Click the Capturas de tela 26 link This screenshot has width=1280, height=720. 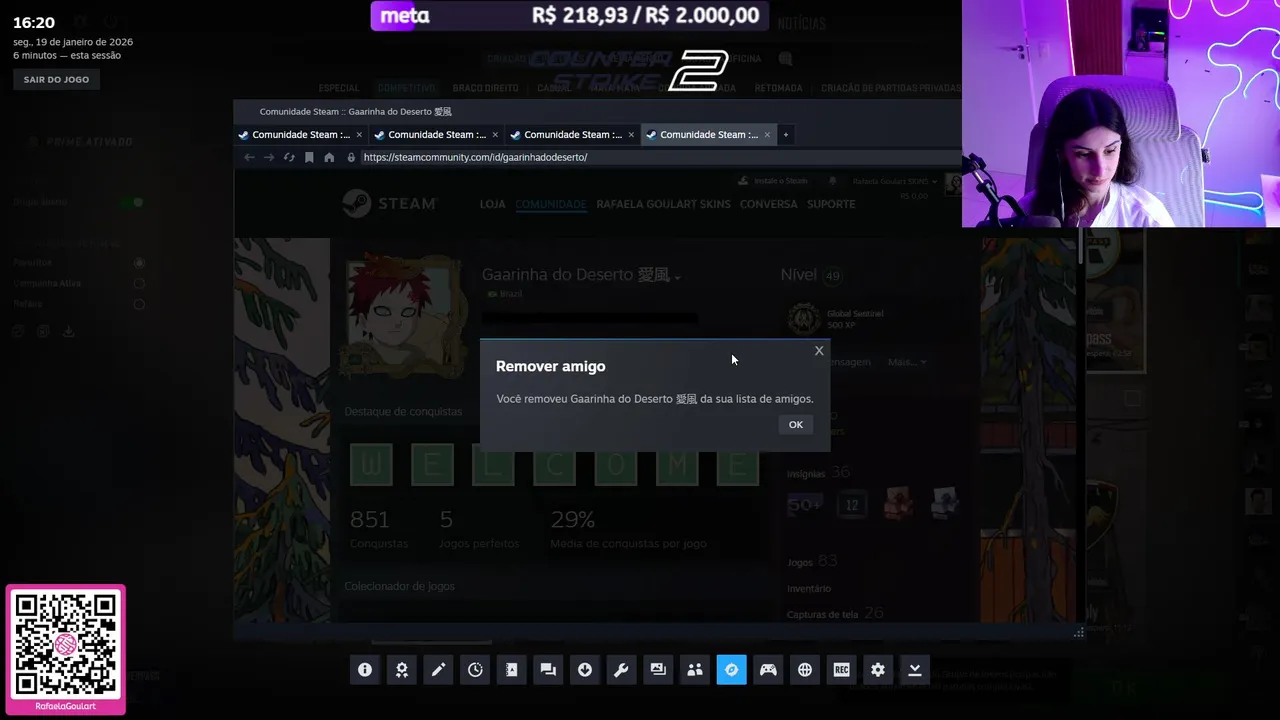pos(835,614)
